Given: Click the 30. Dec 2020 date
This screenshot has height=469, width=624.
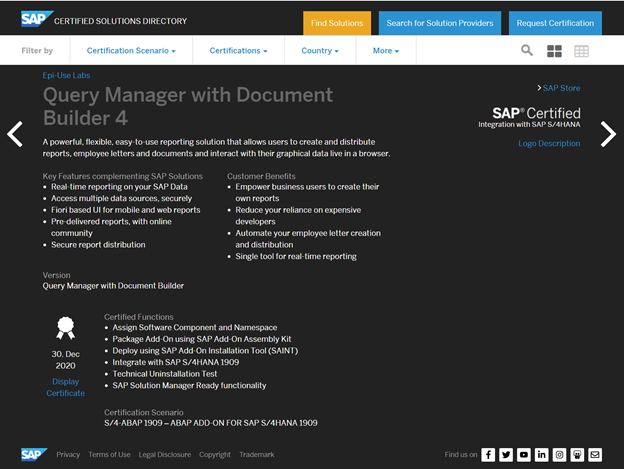Looking at the screenshot, I should pos(66,360).
